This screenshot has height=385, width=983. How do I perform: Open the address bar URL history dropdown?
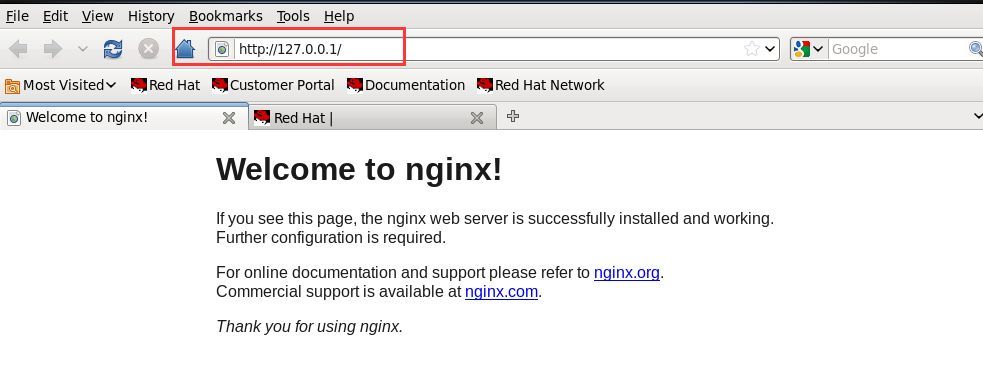coord(770,49)
